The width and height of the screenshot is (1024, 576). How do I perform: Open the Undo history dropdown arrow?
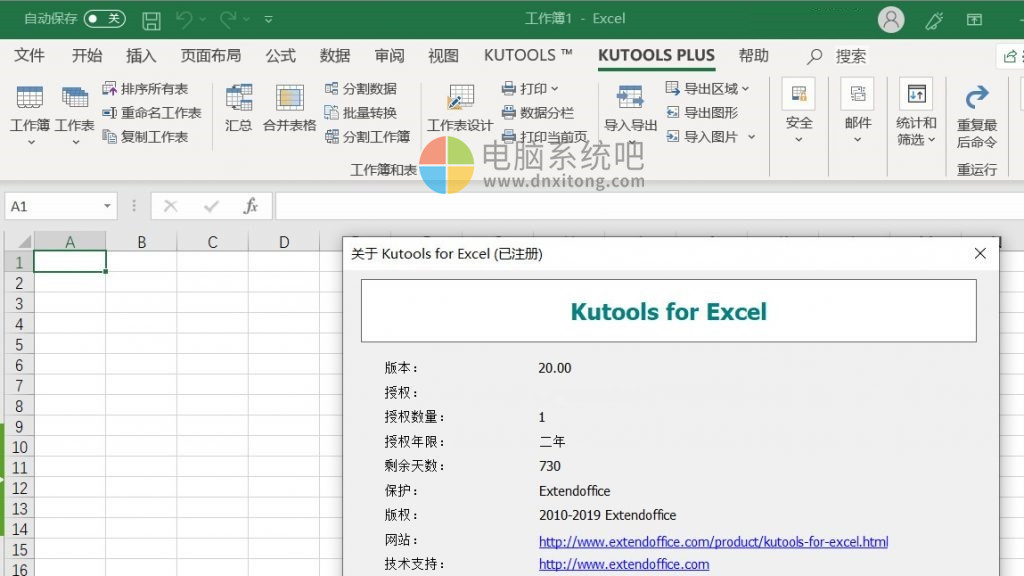click(203, 20)
